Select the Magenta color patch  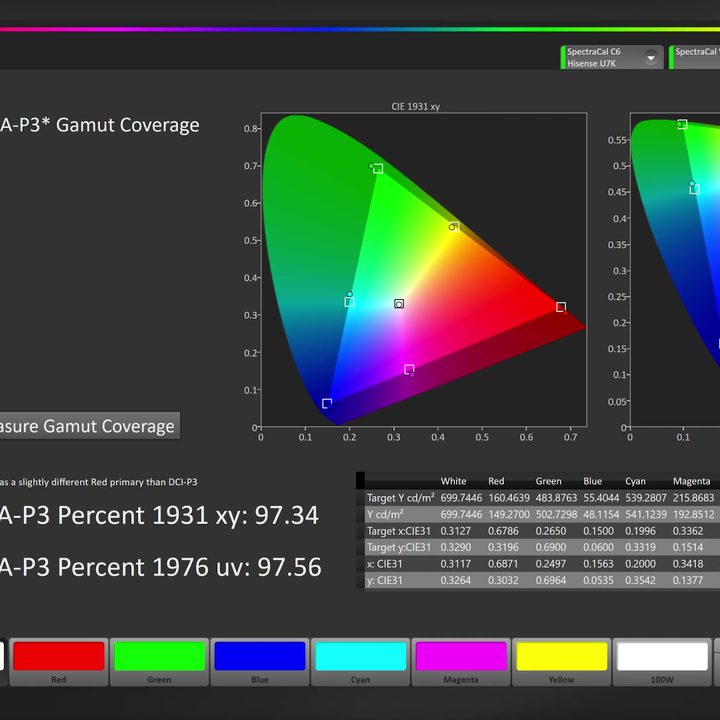(x=461, y=661)
